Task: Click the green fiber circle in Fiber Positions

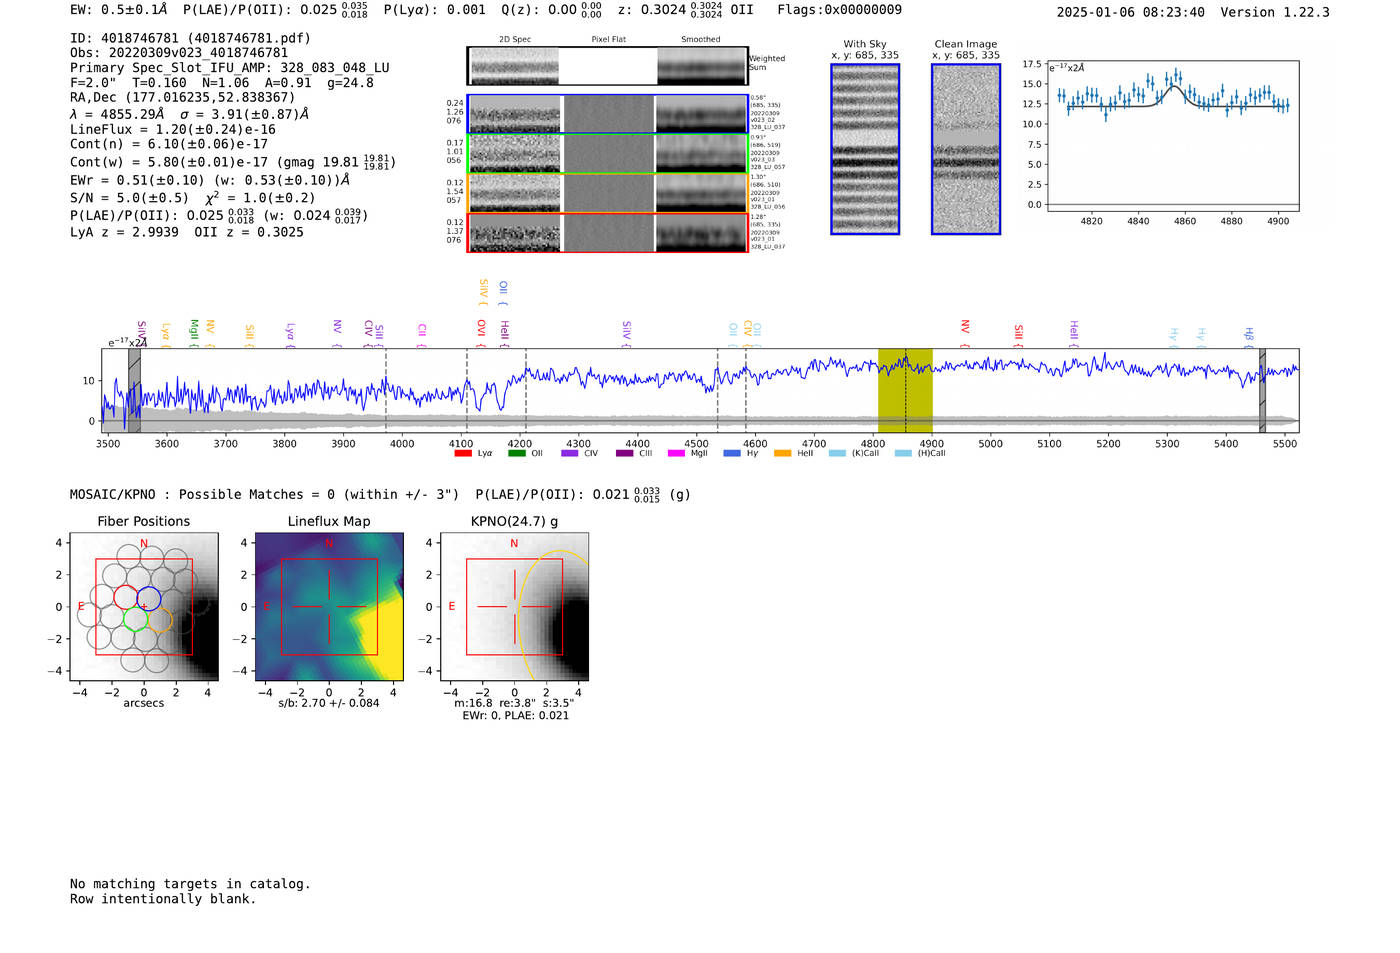Action: coord(136,619)
